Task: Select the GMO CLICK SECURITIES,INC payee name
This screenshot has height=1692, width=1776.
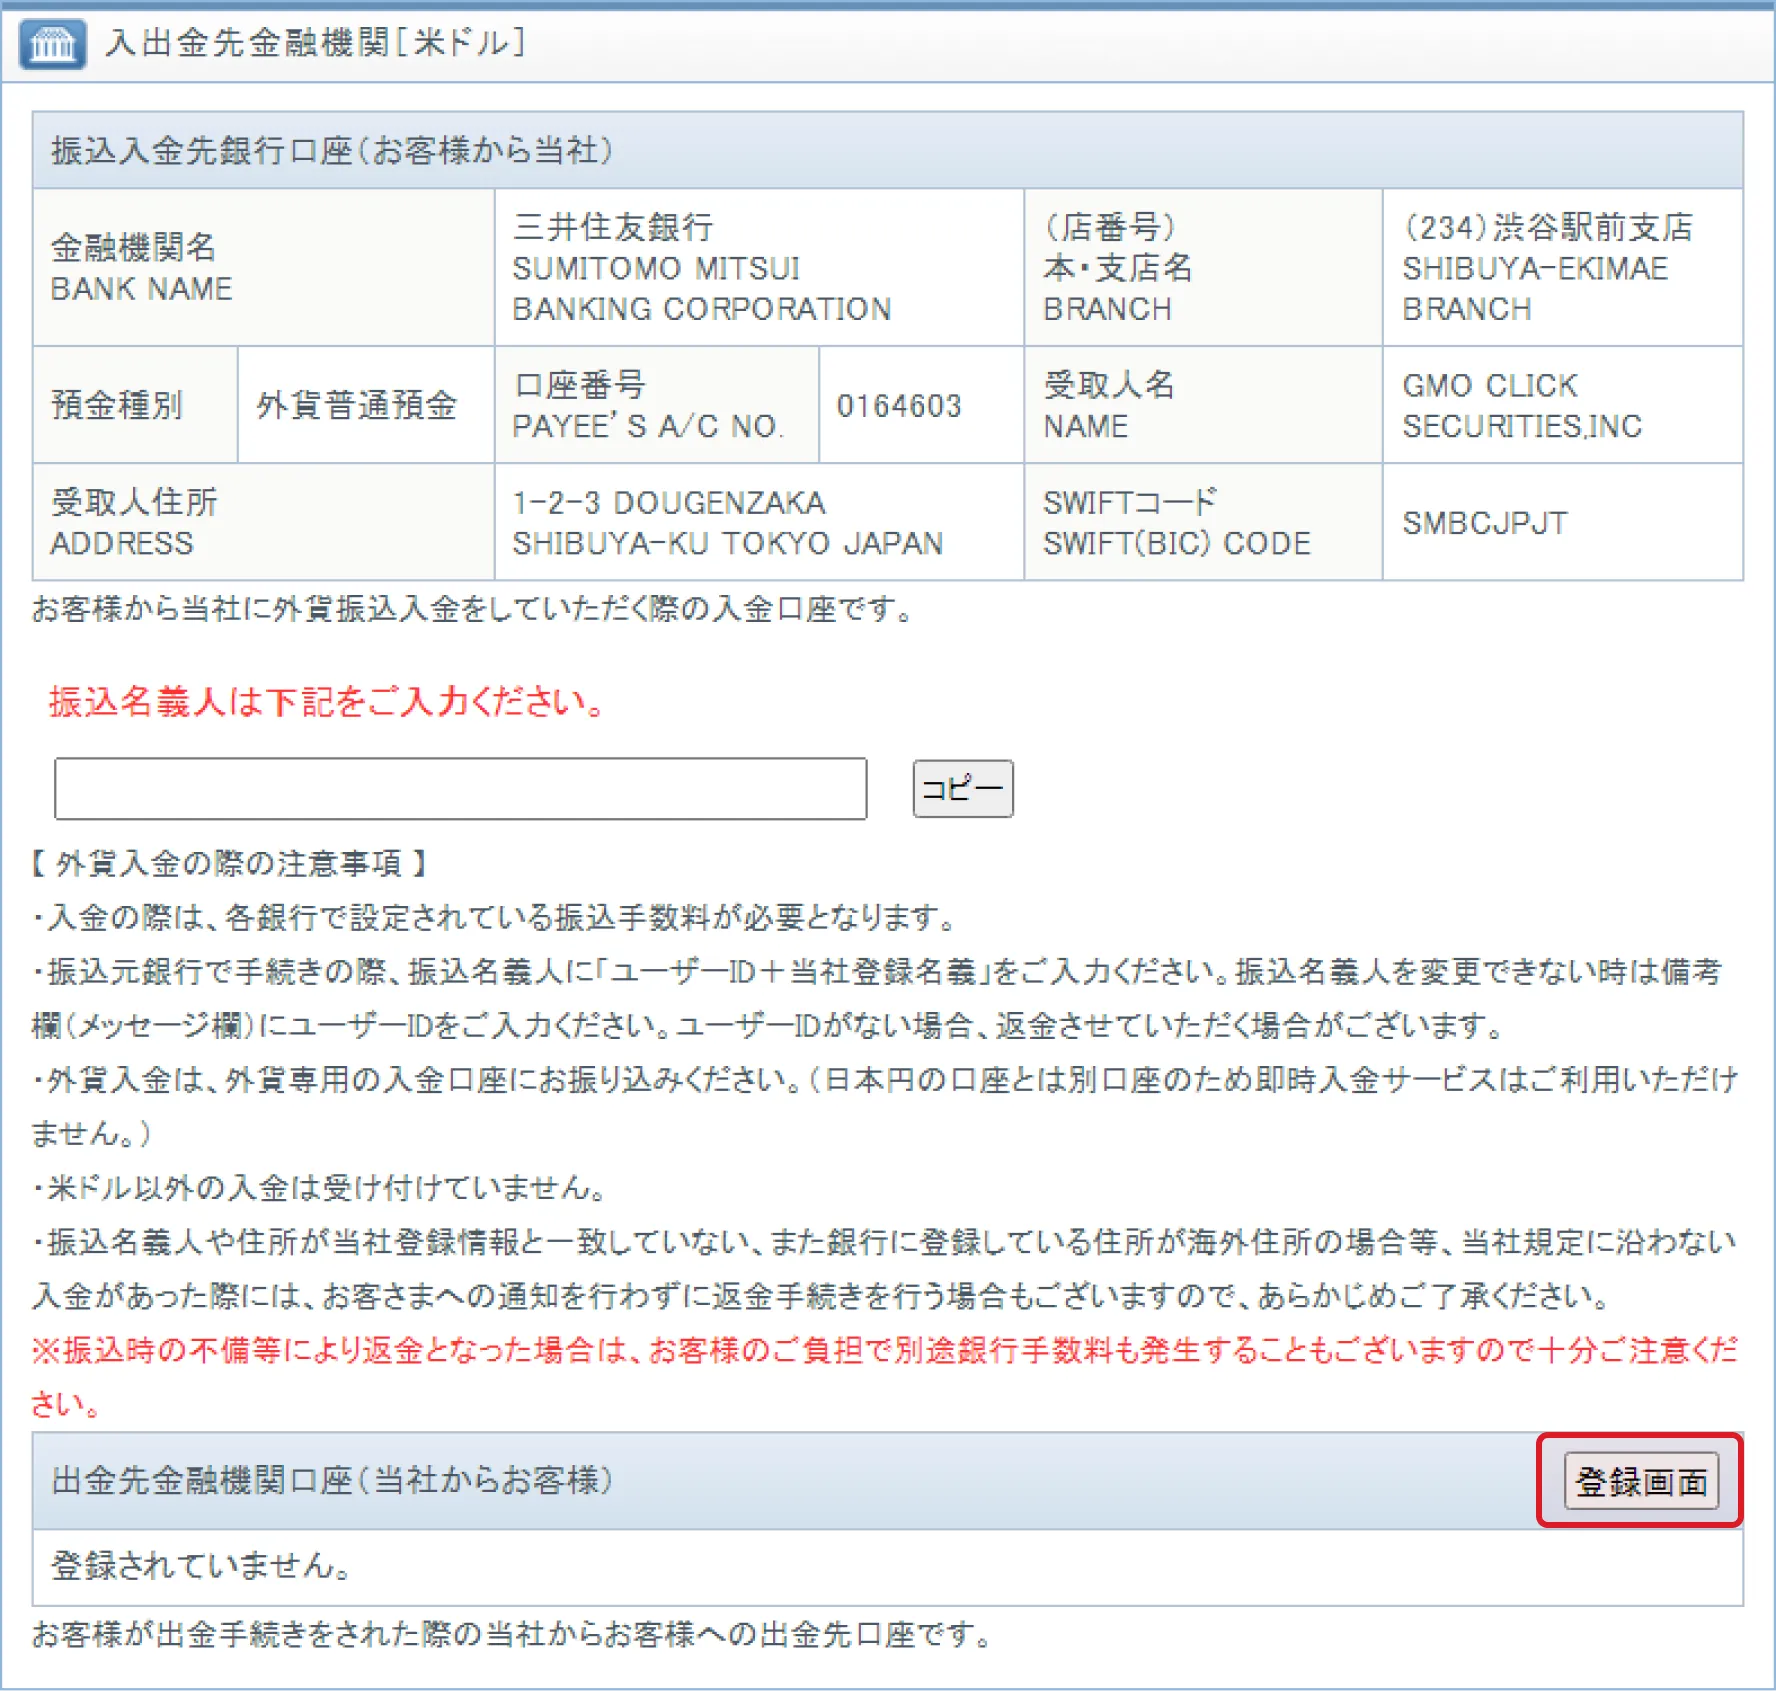Action: pyautogui.click(x=1521, y=406)
